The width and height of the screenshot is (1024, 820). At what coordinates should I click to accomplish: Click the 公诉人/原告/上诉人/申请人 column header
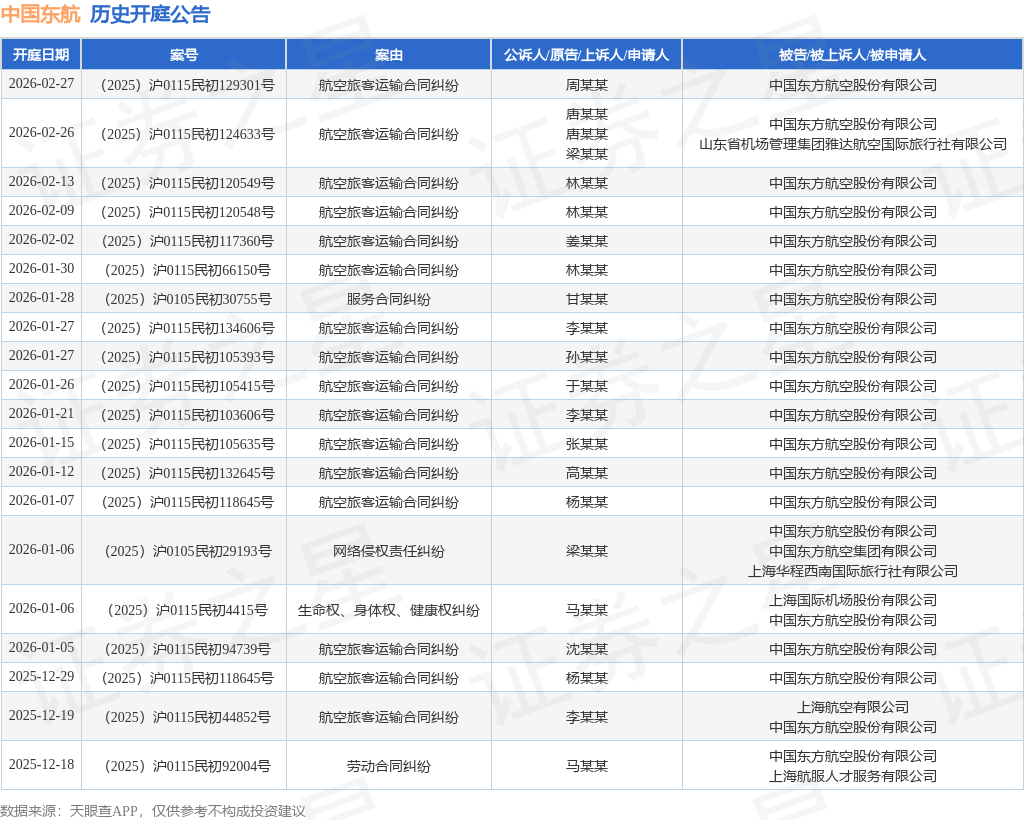pyautogui.click(x=586, y=55)
